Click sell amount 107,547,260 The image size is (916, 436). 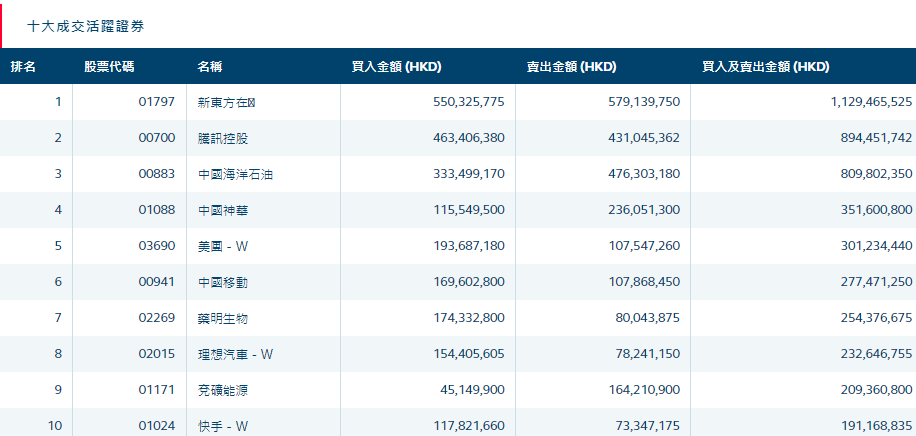(x=644, y=246)
